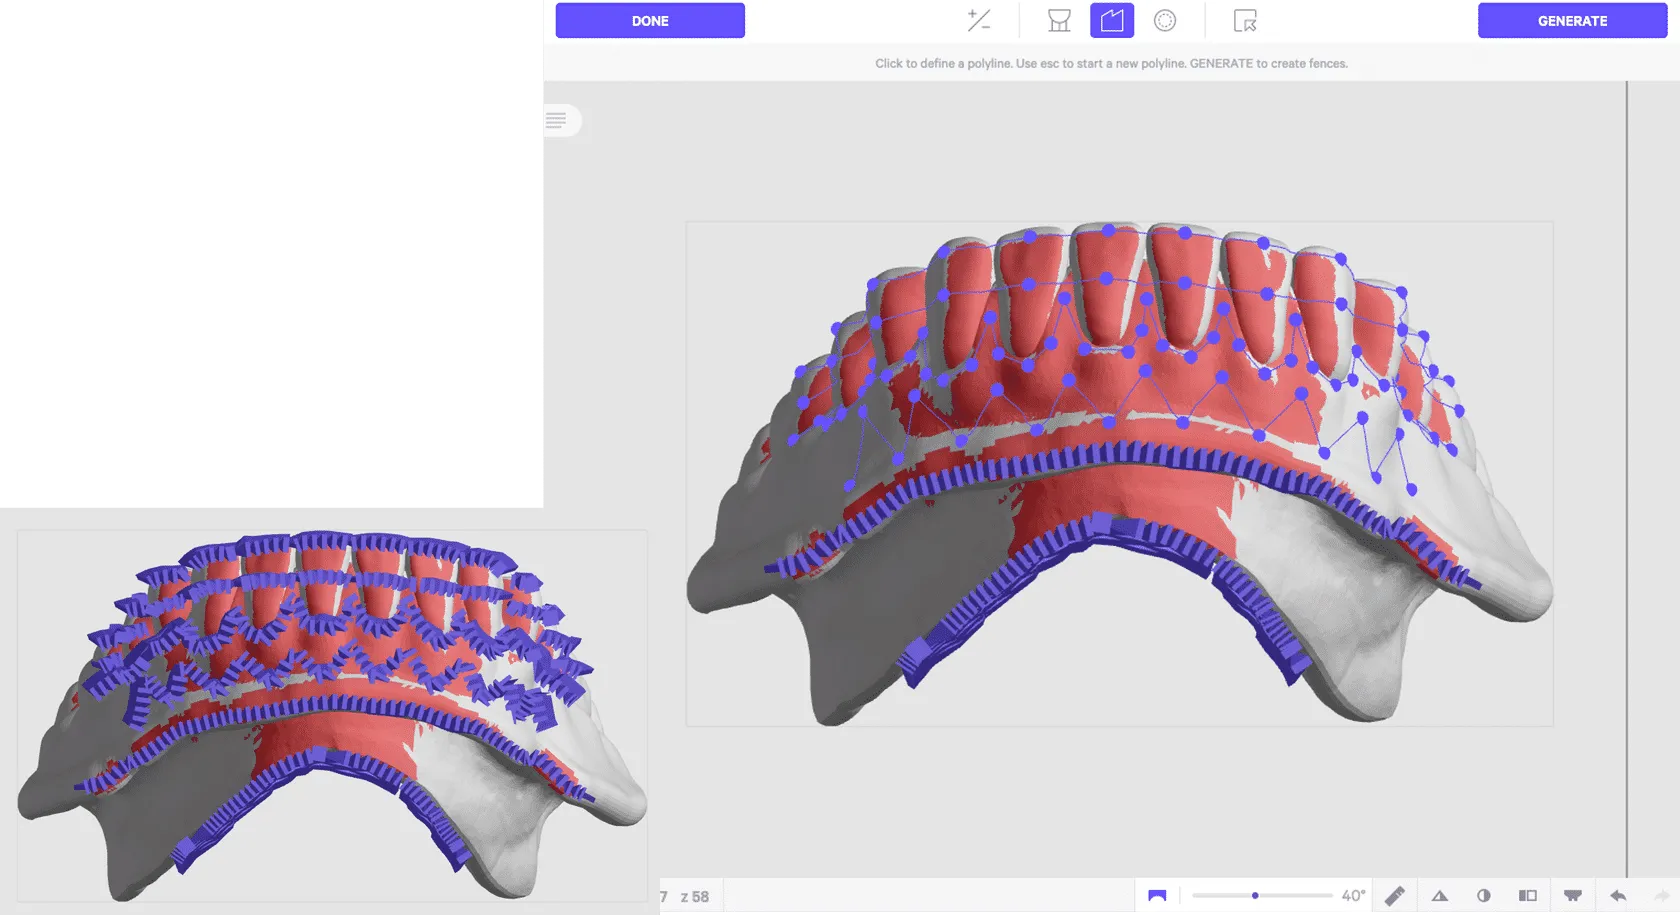The width and height of the screenshot is (1680, 915).
Task: Click the redo arrow
Action: [1661, 896]
